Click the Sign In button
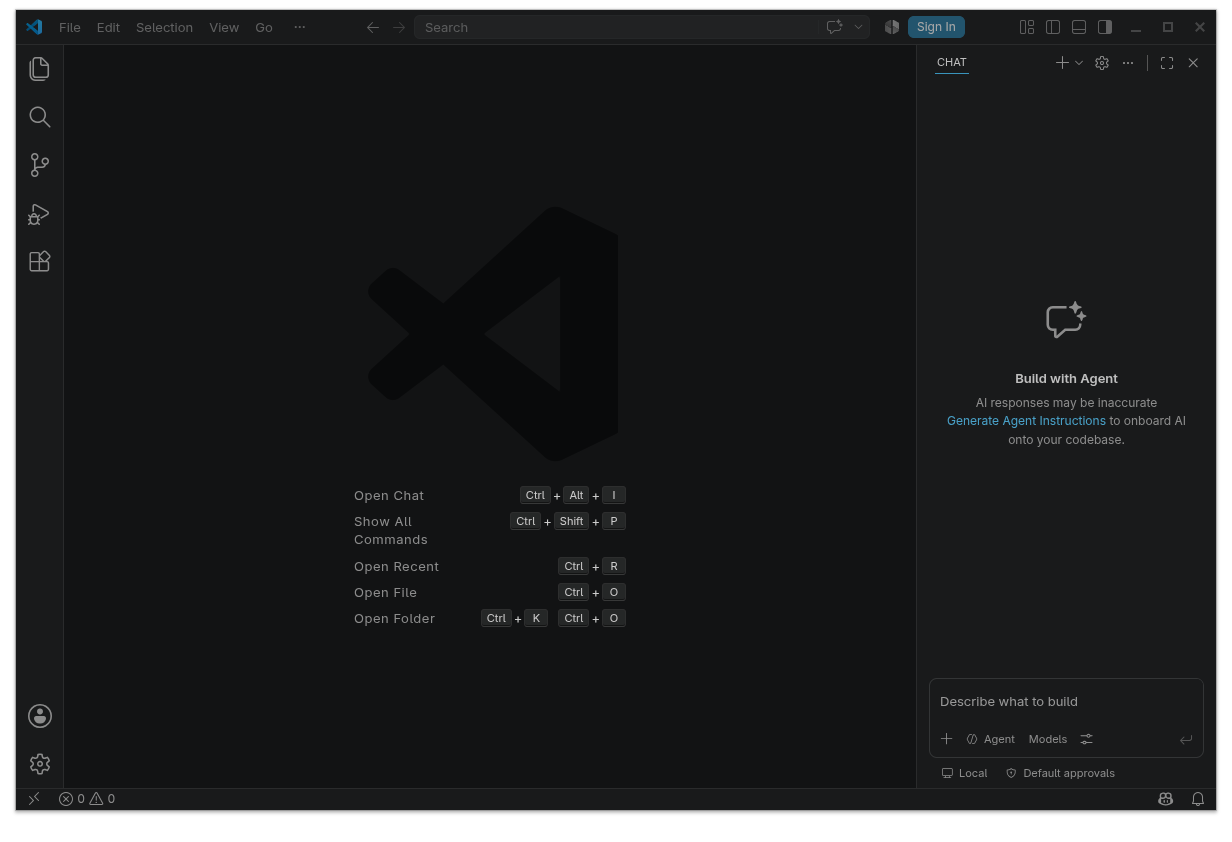Viewport: 1232px width, 842px height. coord(936,27)
